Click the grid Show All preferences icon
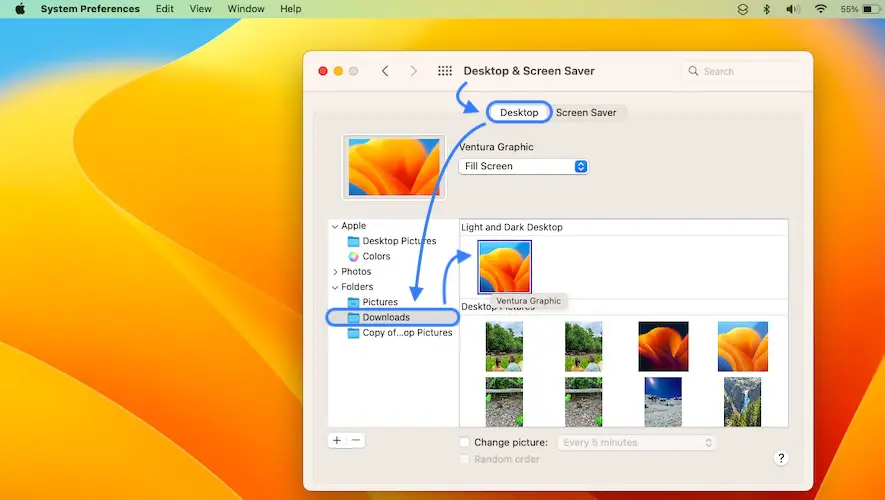This screenshot has height=500, width=885. pos(445,71)
